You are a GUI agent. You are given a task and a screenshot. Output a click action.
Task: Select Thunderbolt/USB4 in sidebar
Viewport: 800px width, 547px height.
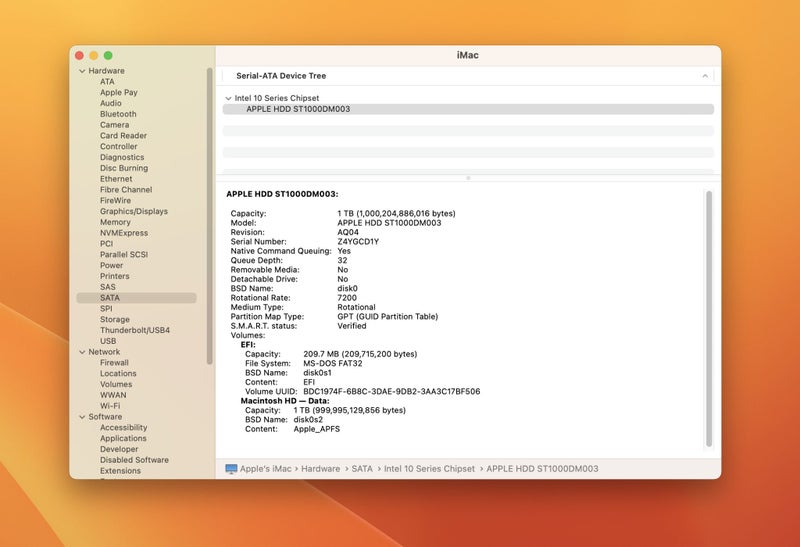135,330
